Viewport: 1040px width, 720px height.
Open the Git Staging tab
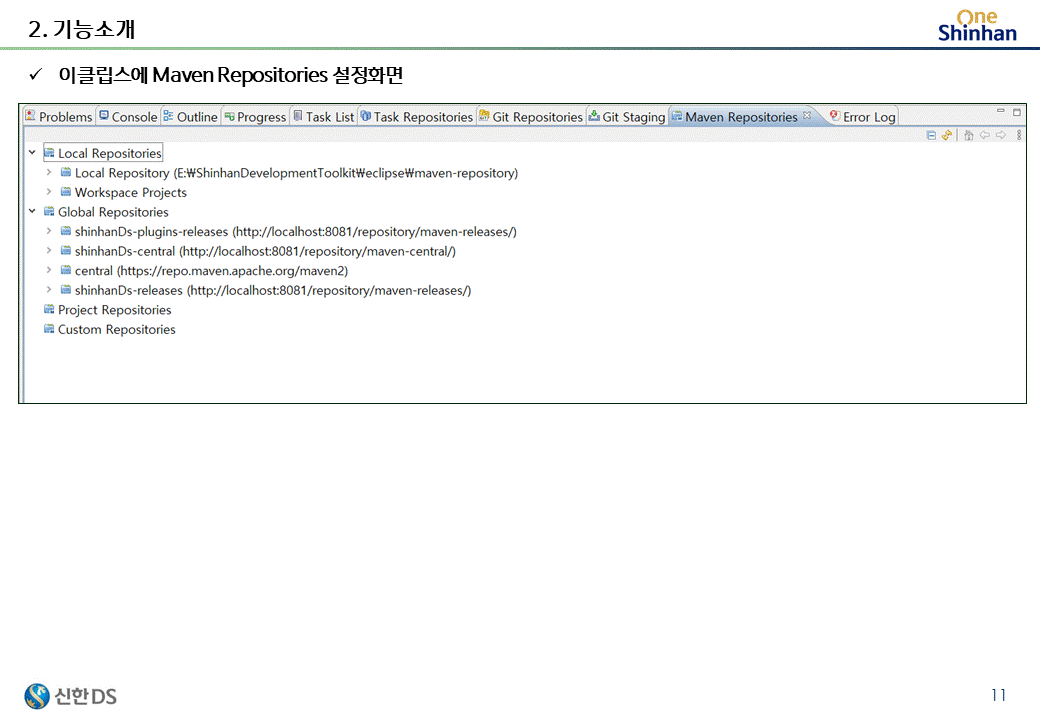click(627, 117)
